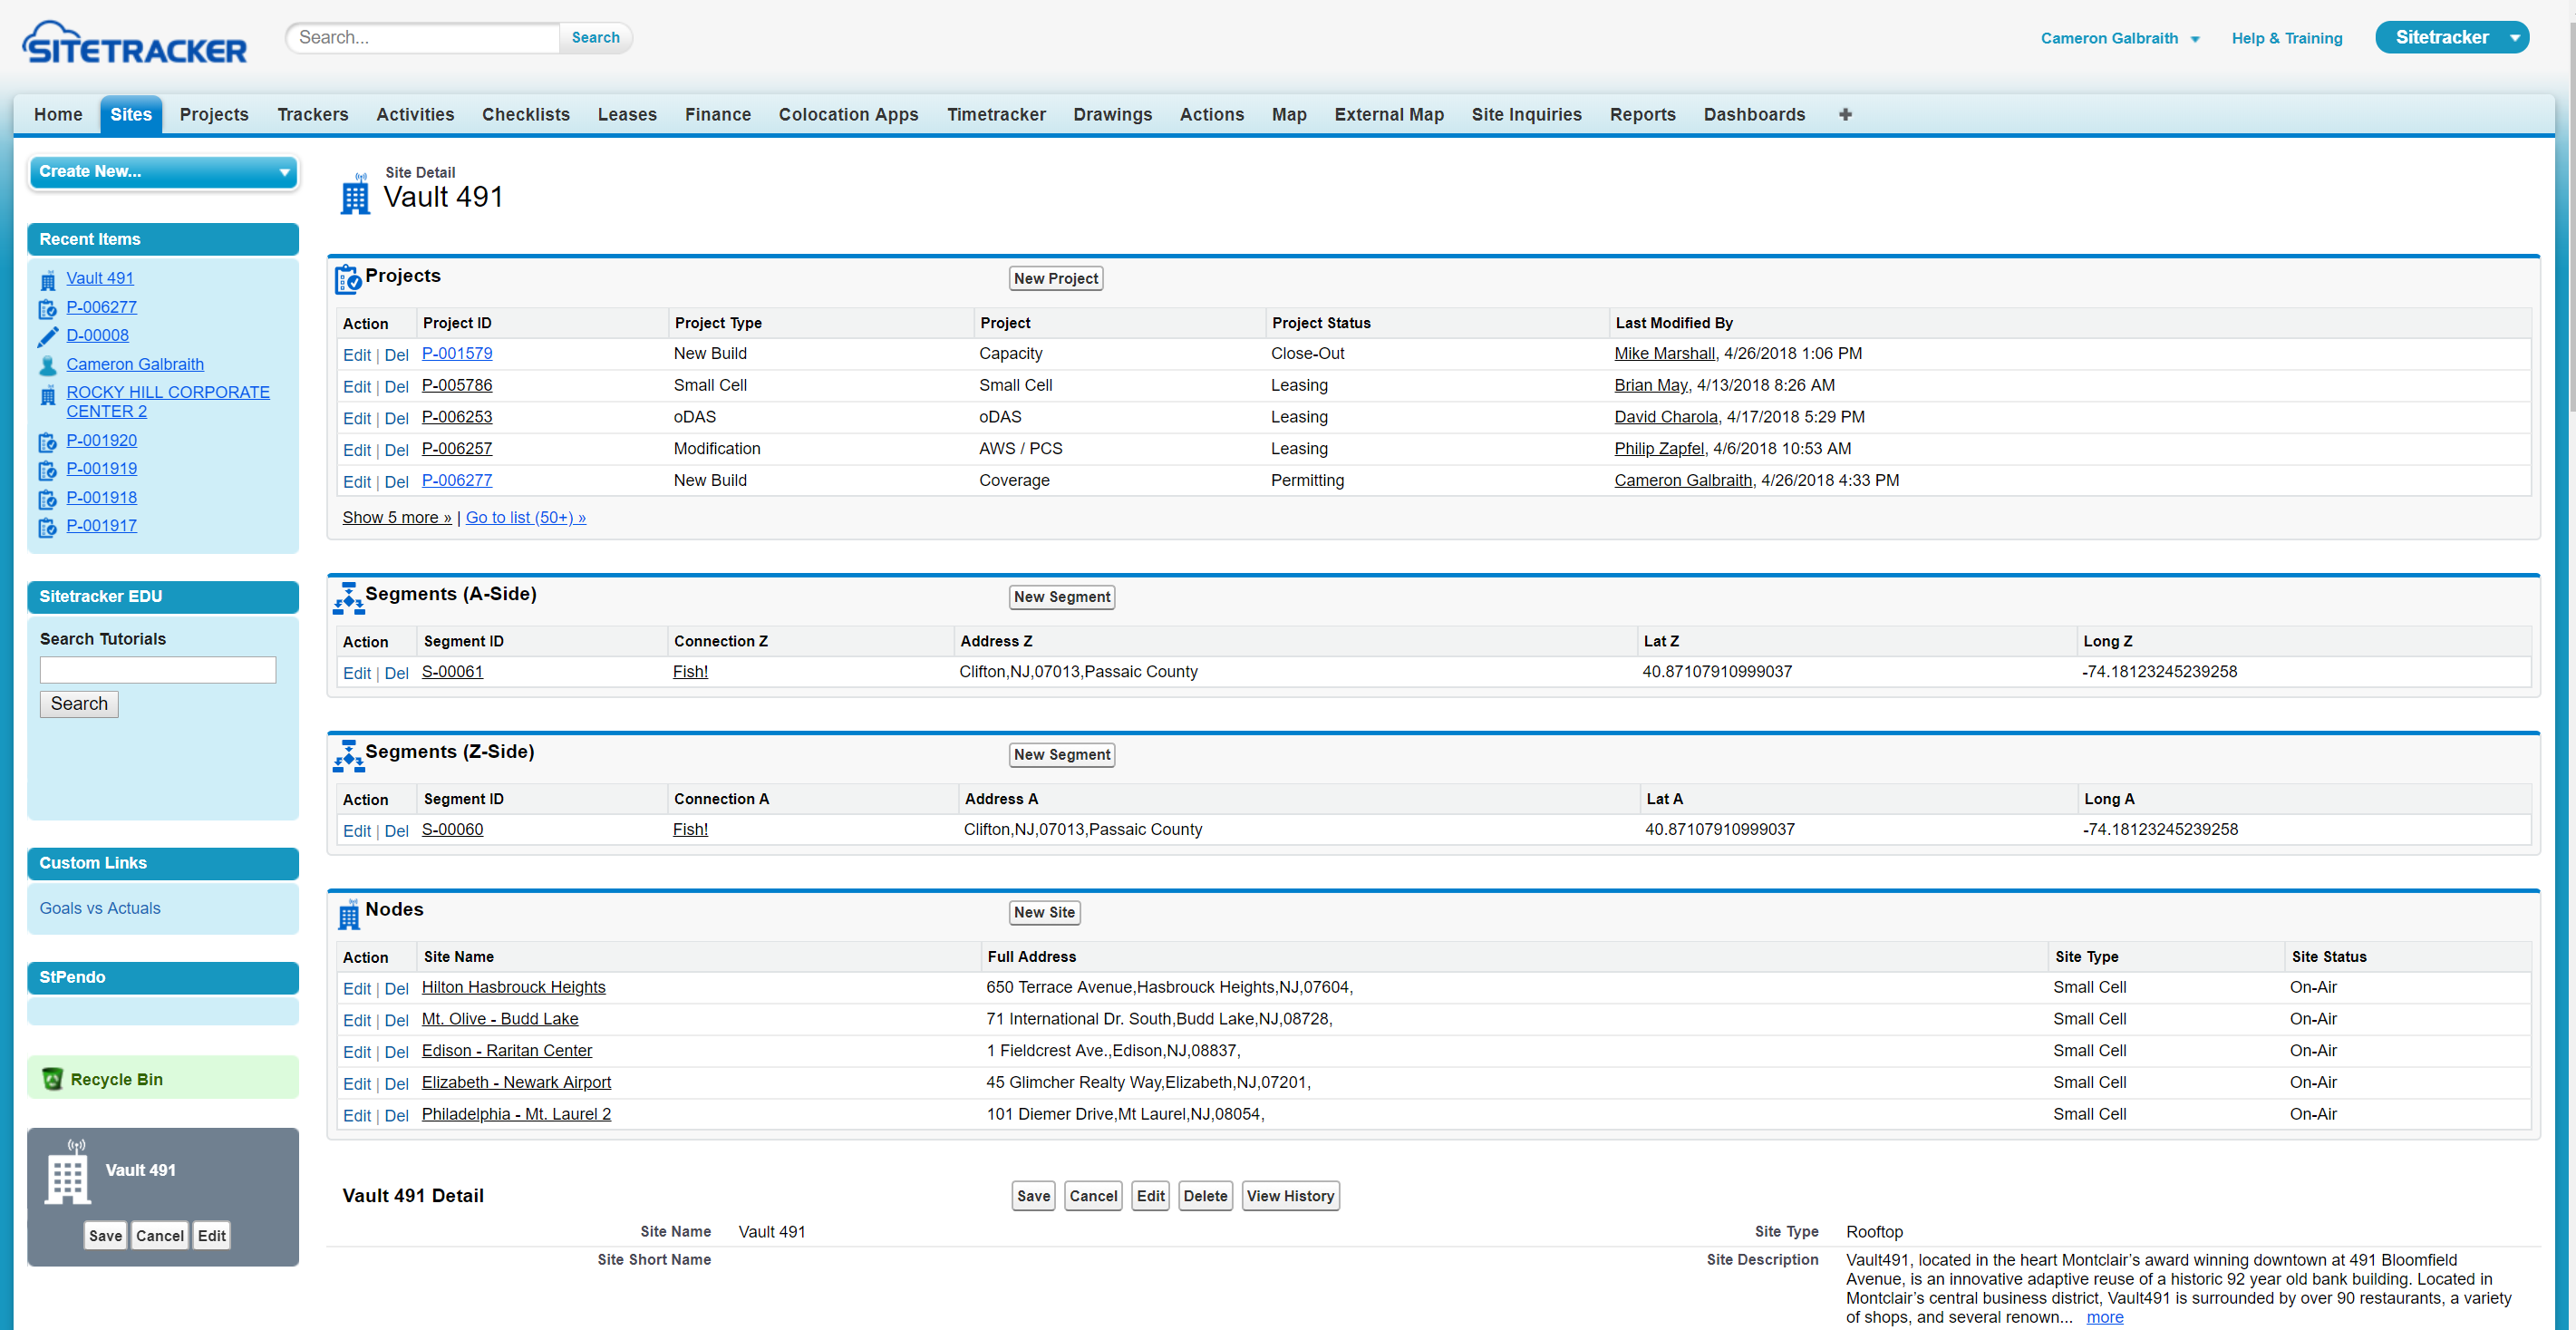Viewport: 2576px width, 1330px height.
Task: Click the Segments (A-Side) network icon
Action: click(347, 598)
